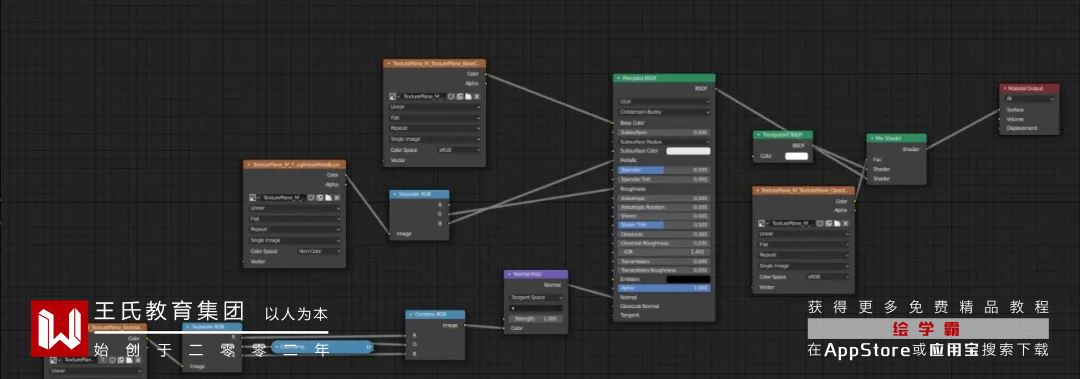Collapse the Material Output node
The width and height of the screenshot is (1080, 379).
pyautogui.click(x=1005, y=88)
